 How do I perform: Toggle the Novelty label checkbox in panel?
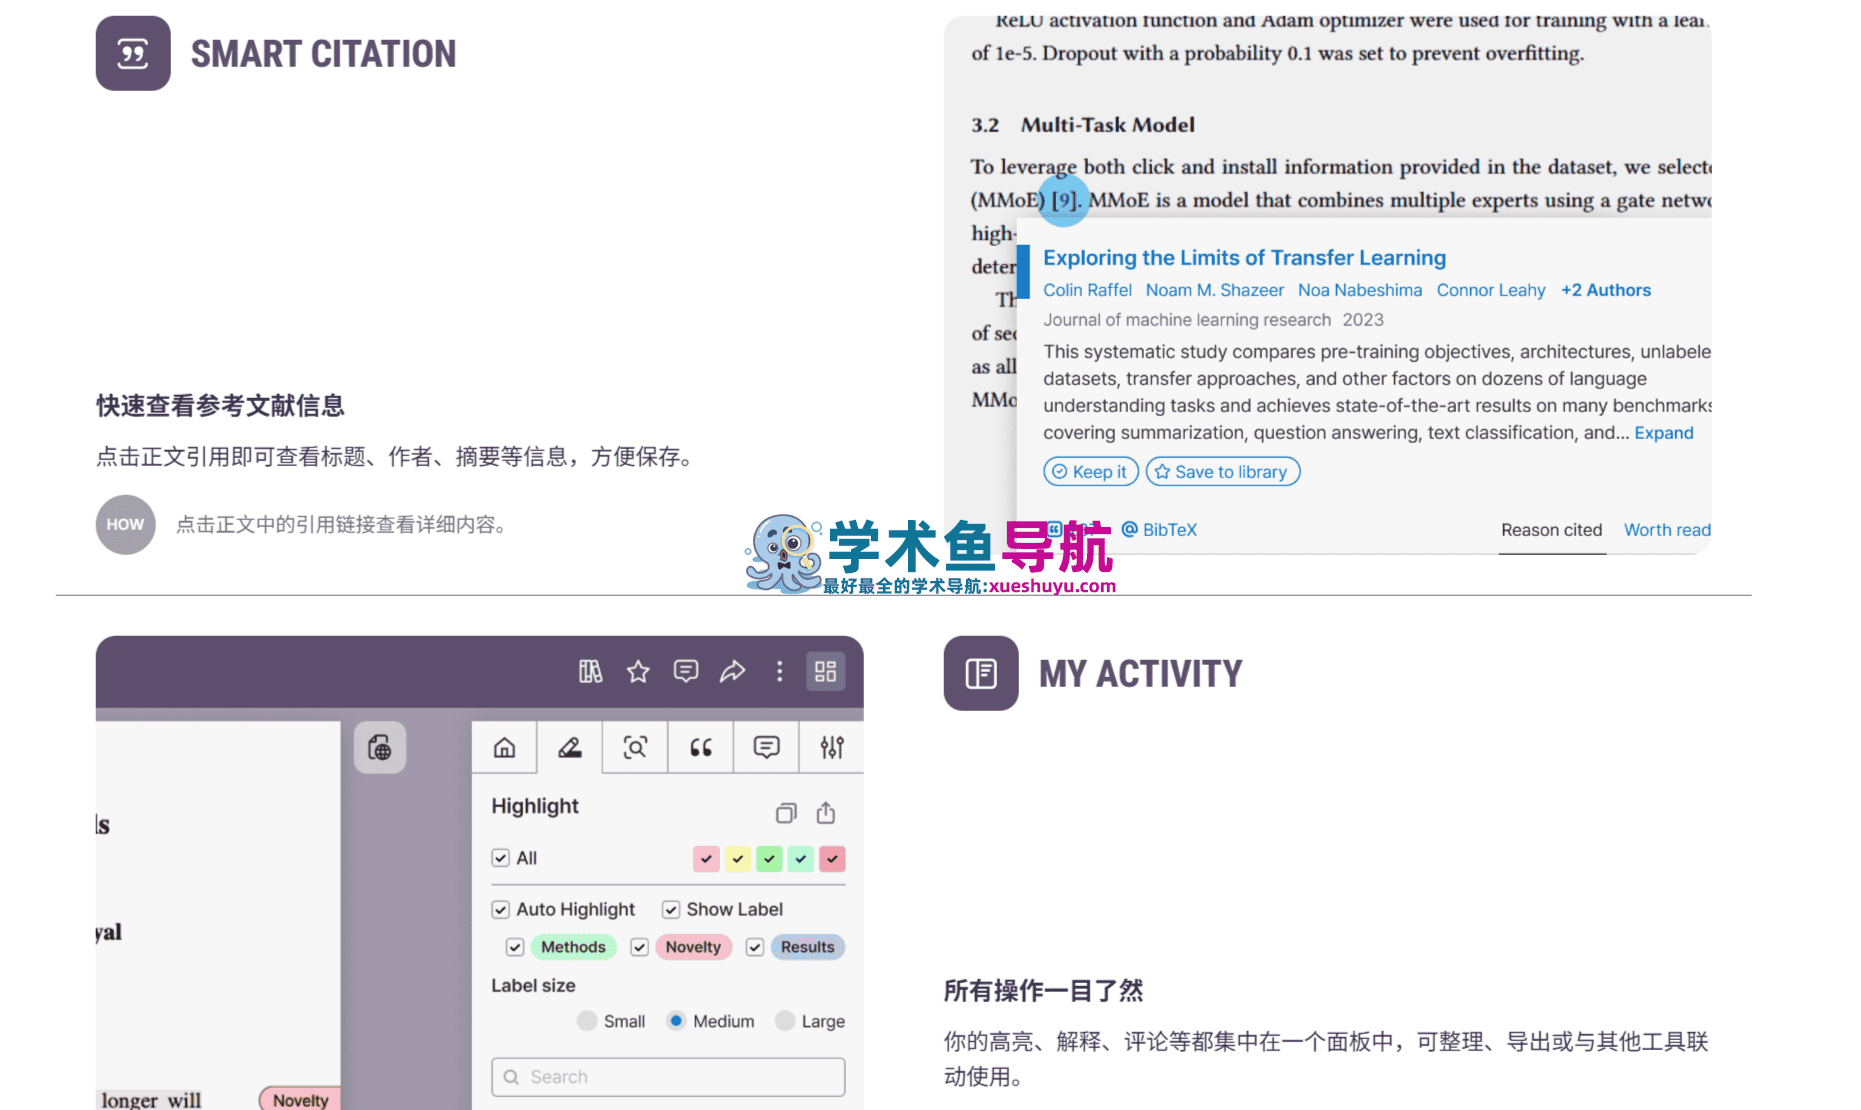tap(640, 947)
